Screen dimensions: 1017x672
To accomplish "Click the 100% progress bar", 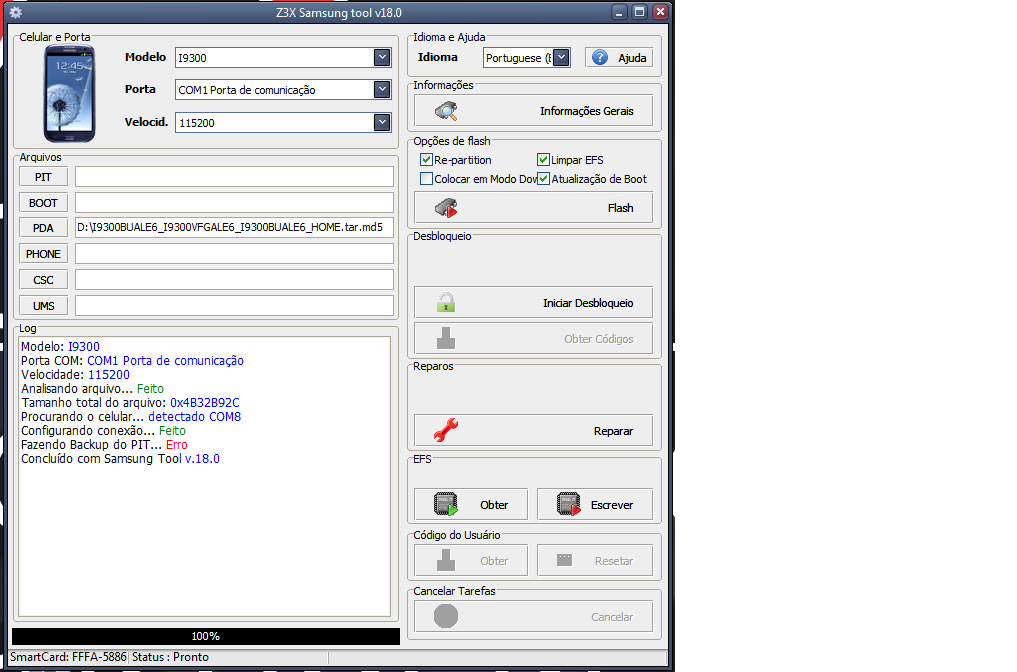I will (x=206, y=636).
